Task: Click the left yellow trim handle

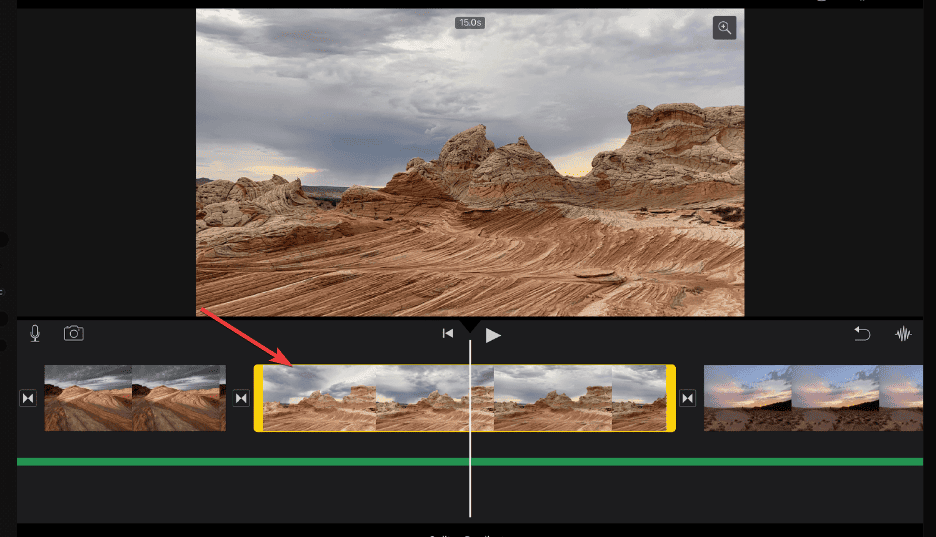Action: pyautogui.click(x=258, y=398)
